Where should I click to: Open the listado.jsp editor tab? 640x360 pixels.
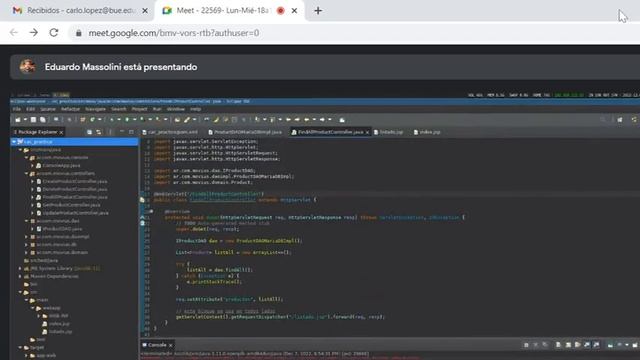388,132
